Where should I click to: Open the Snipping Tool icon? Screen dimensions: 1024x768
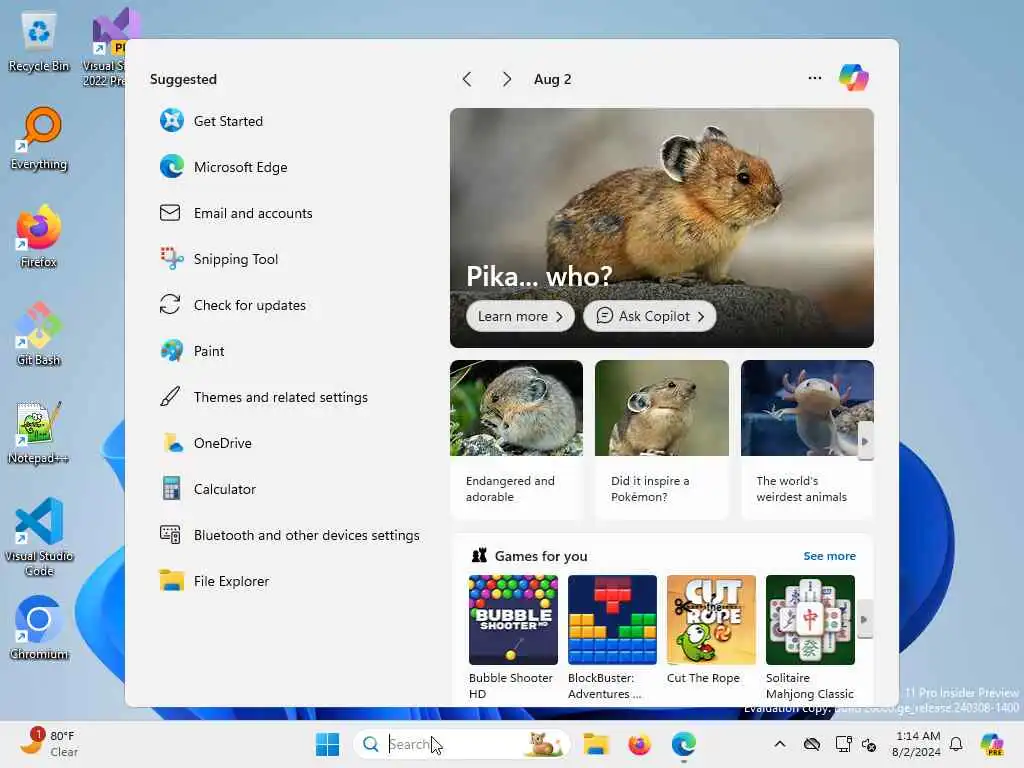172,259
